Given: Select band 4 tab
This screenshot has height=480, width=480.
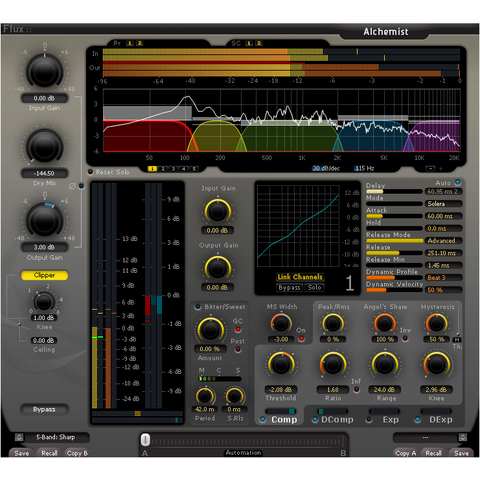Looking at the screenshot, I should [x=183, y=169].
